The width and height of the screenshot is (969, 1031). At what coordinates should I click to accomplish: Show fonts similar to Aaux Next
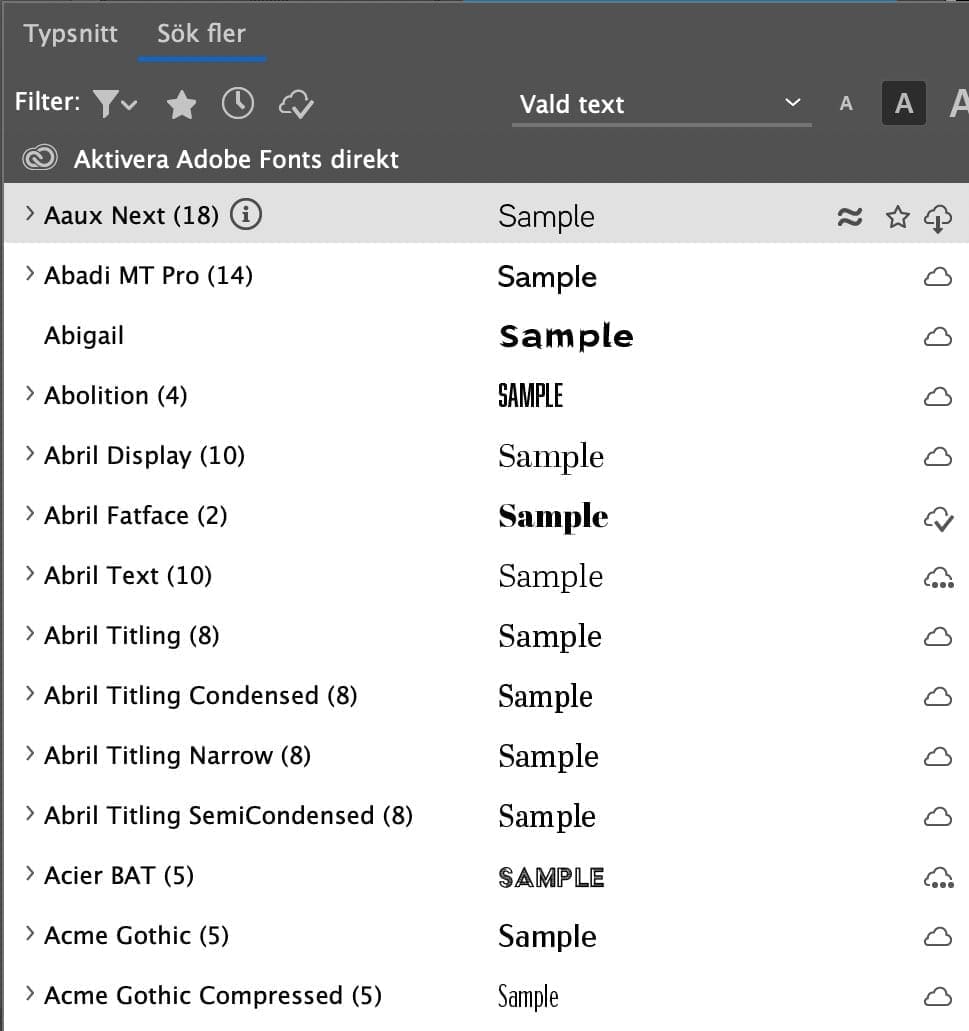(849, 216)
